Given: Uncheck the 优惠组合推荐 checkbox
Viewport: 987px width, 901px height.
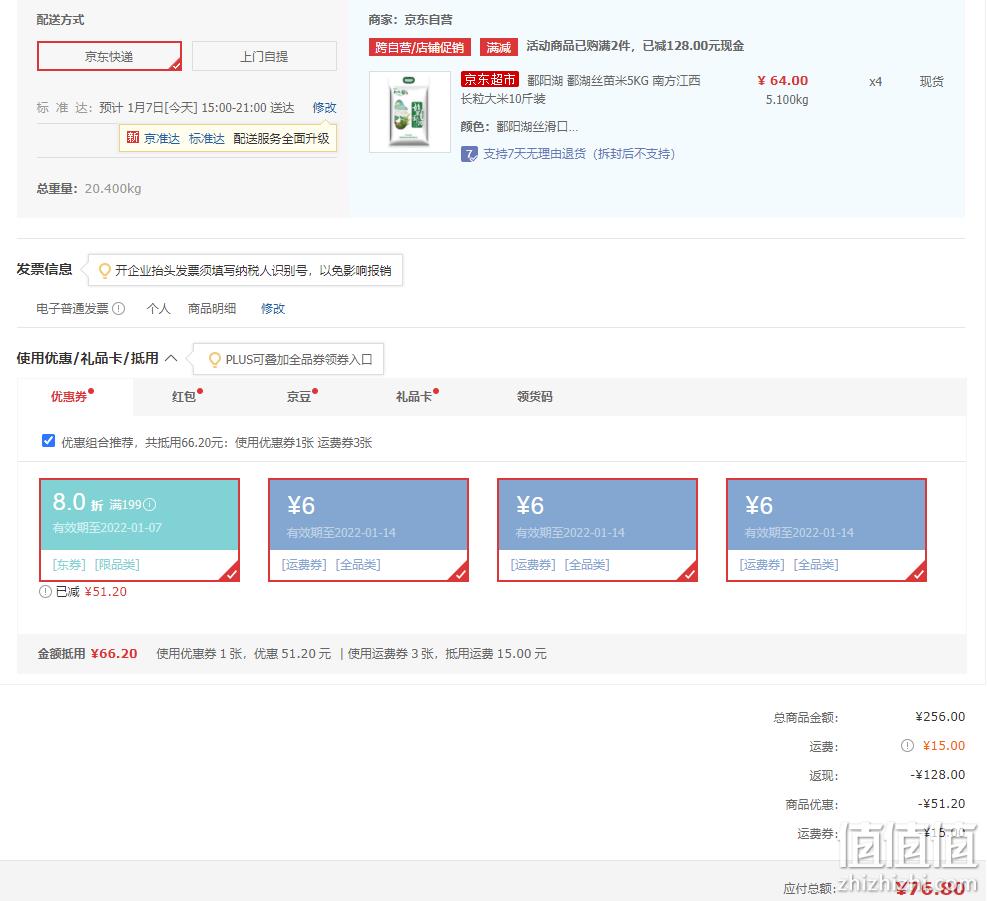Looking at the screenshot, I should pos(48,441).
